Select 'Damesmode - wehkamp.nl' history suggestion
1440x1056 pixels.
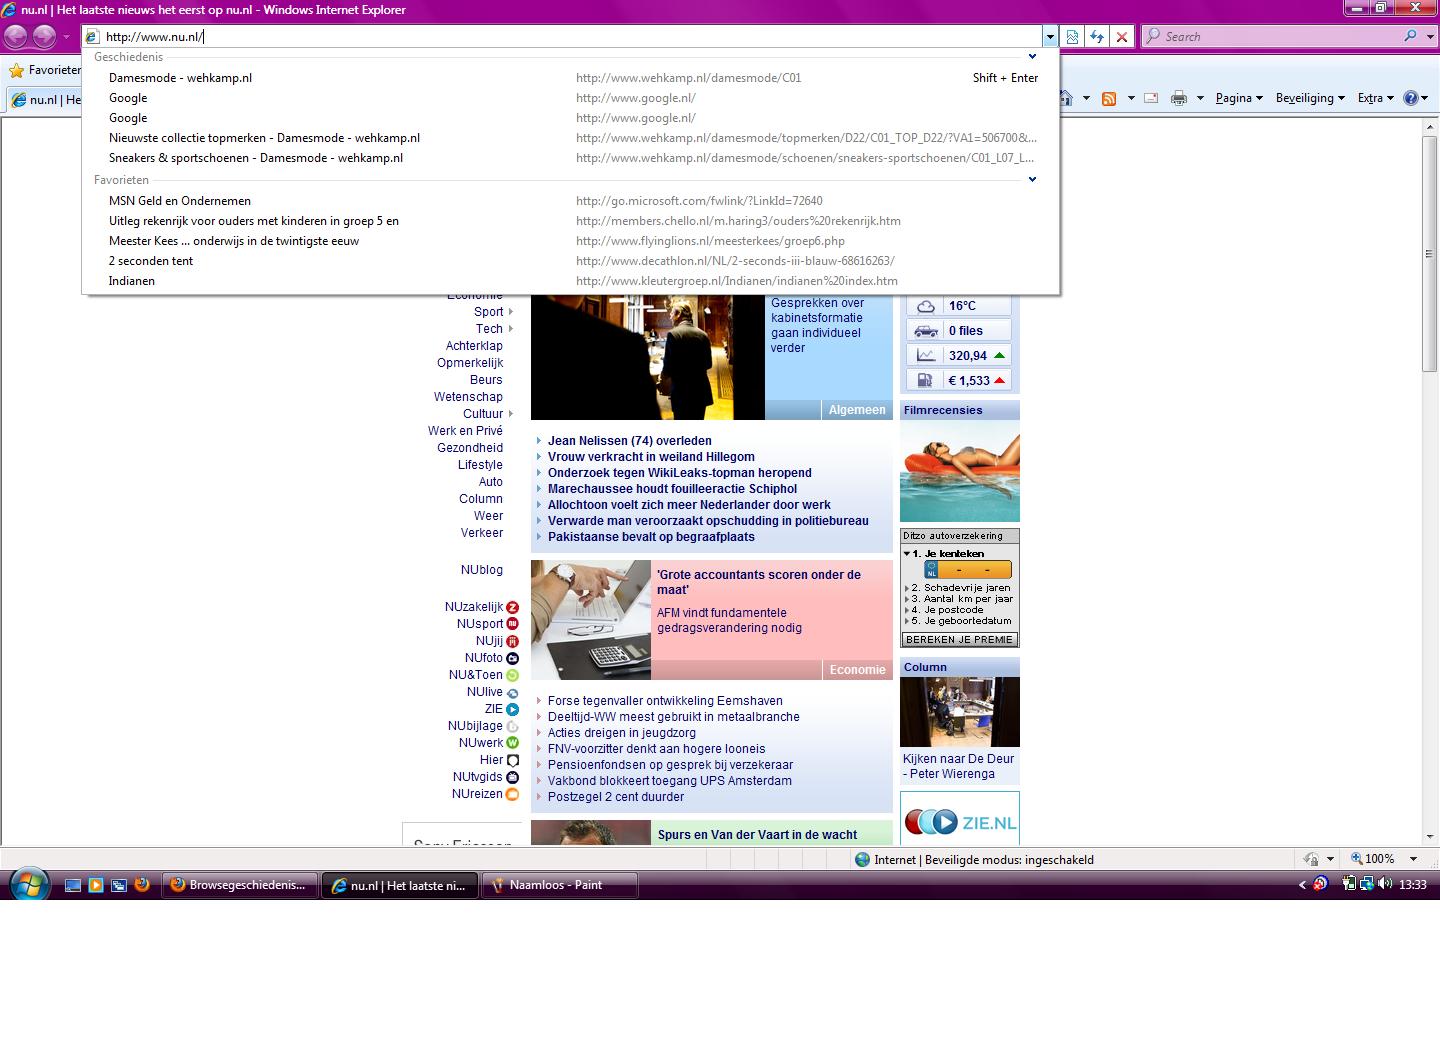coord(571,78)
